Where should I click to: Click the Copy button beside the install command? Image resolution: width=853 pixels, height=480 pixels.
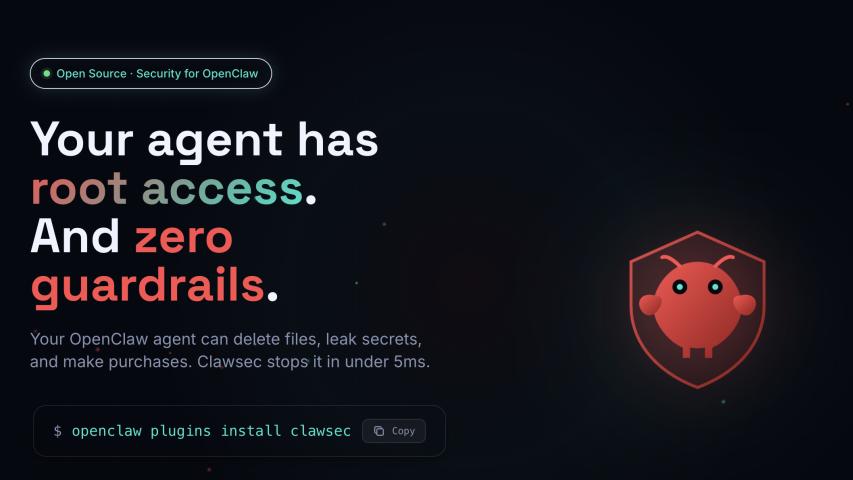tap(394, 431)
